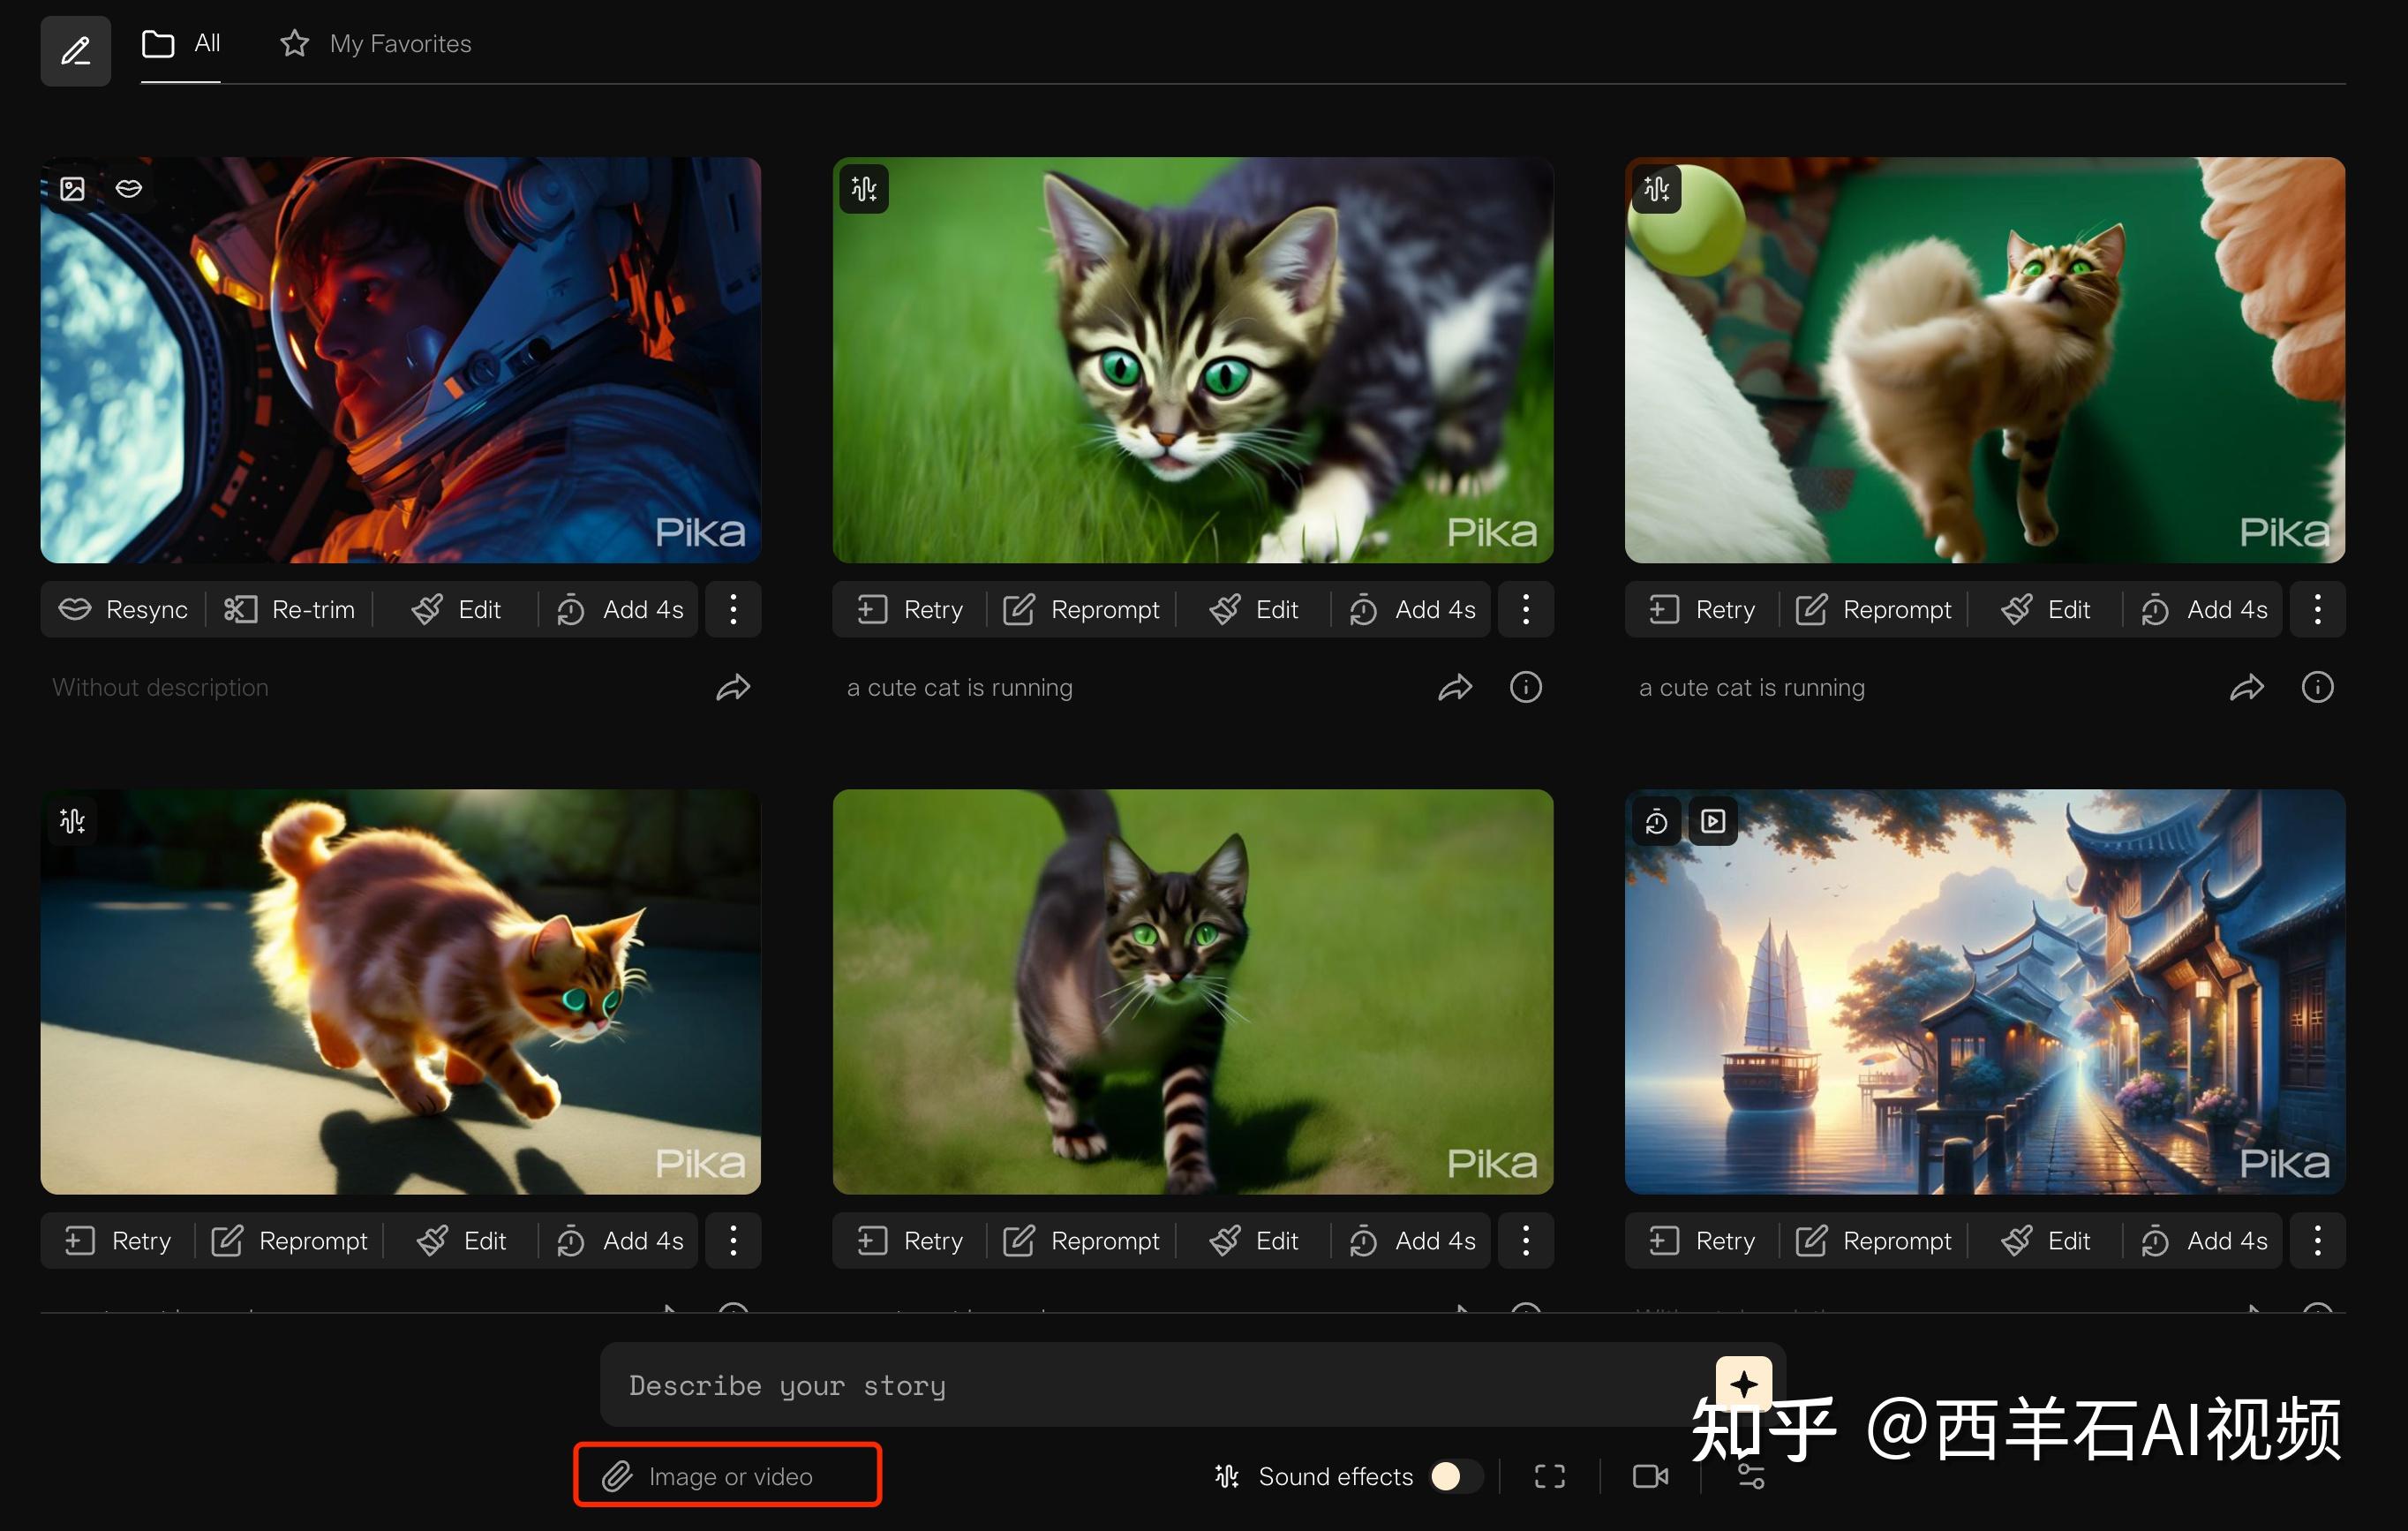Select the All folder tab

(181, 44)
